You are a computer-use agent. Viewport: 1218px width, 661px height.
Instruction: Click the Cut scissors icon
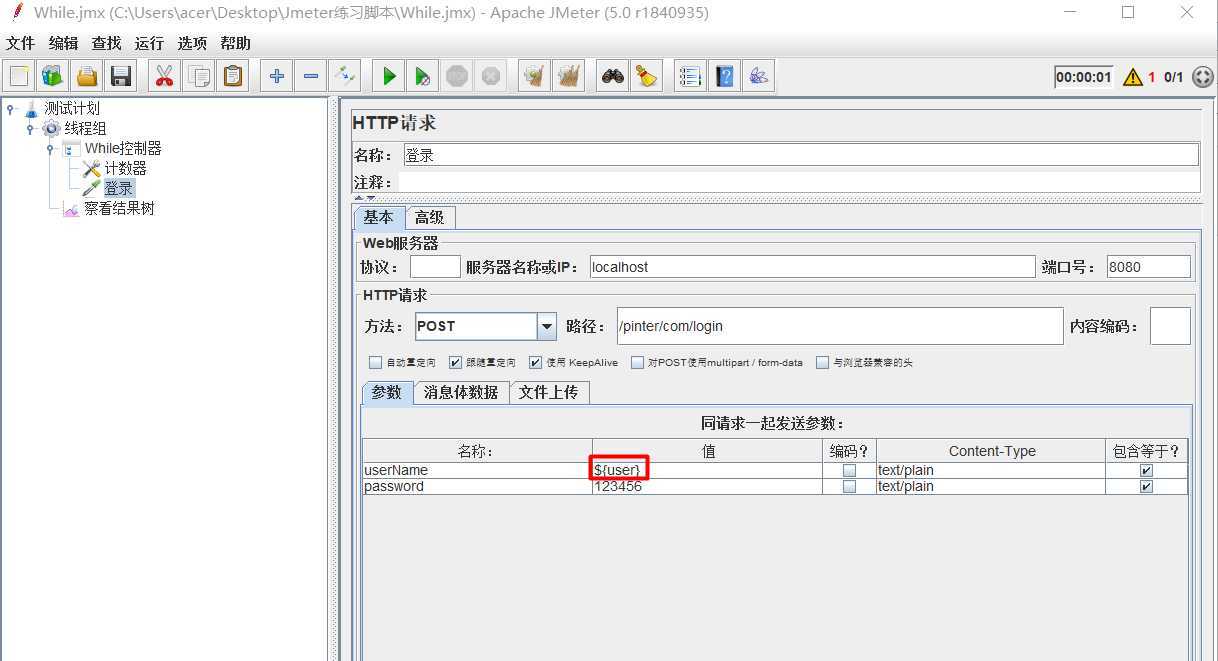pyautogui.click(x=165, y=76)
